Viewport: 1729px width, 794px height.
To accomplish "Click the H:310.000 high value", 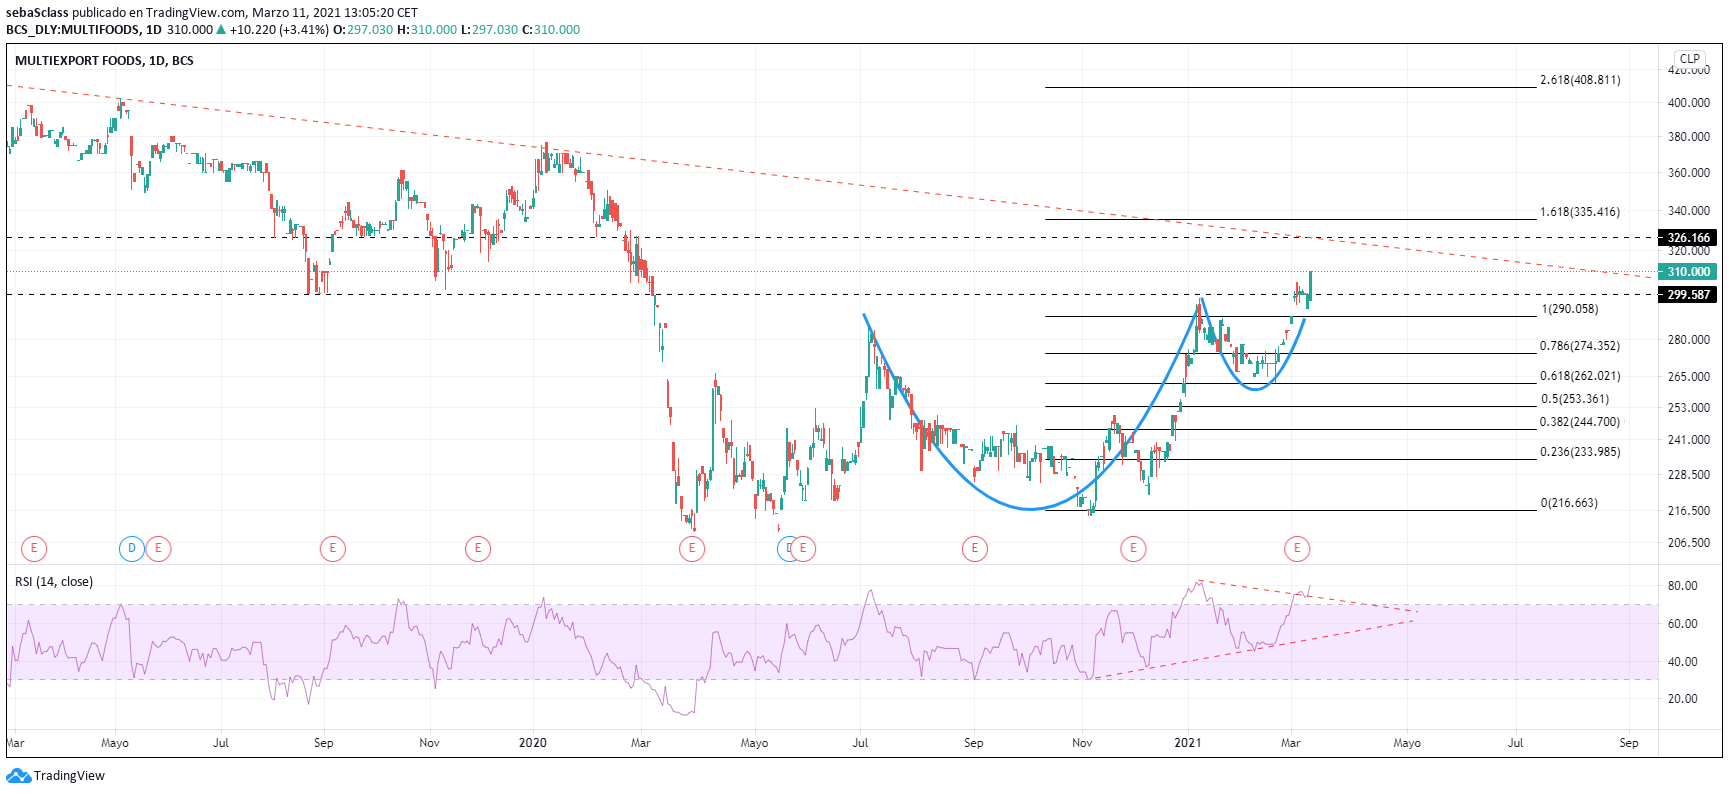I will pos(426,30).
